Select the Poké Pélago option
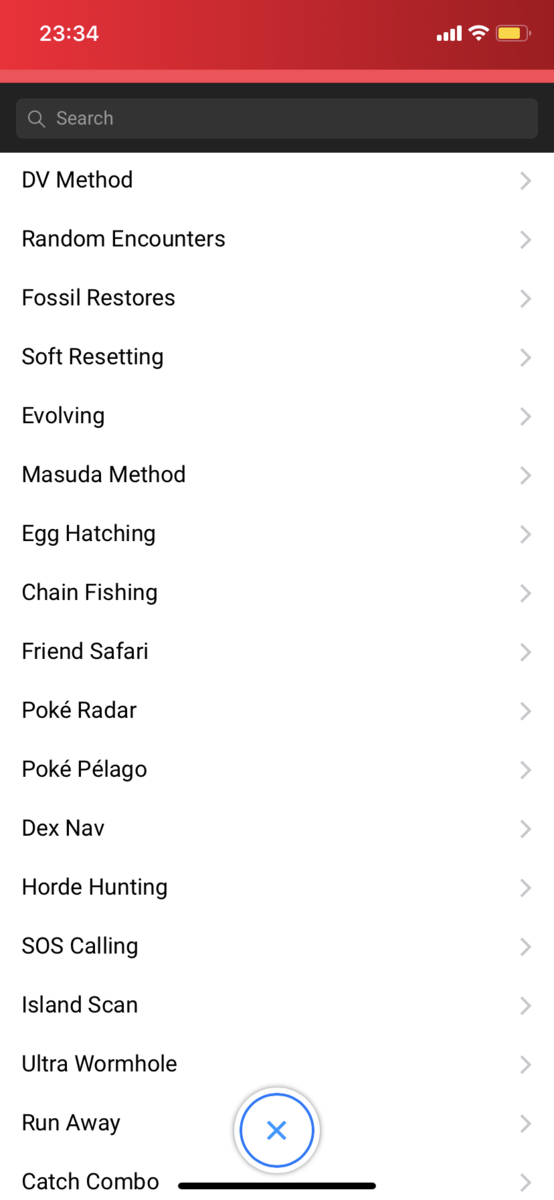The image size is (554, 1200). click(277, 770)
